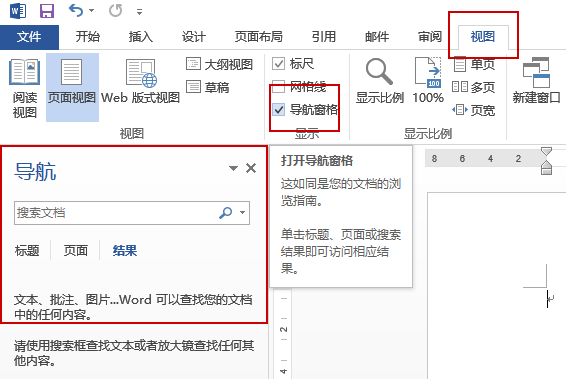The height and width of the screenshot is (379, 566).
Task: Switch to Web 版式视图
Action: (140, 82)
